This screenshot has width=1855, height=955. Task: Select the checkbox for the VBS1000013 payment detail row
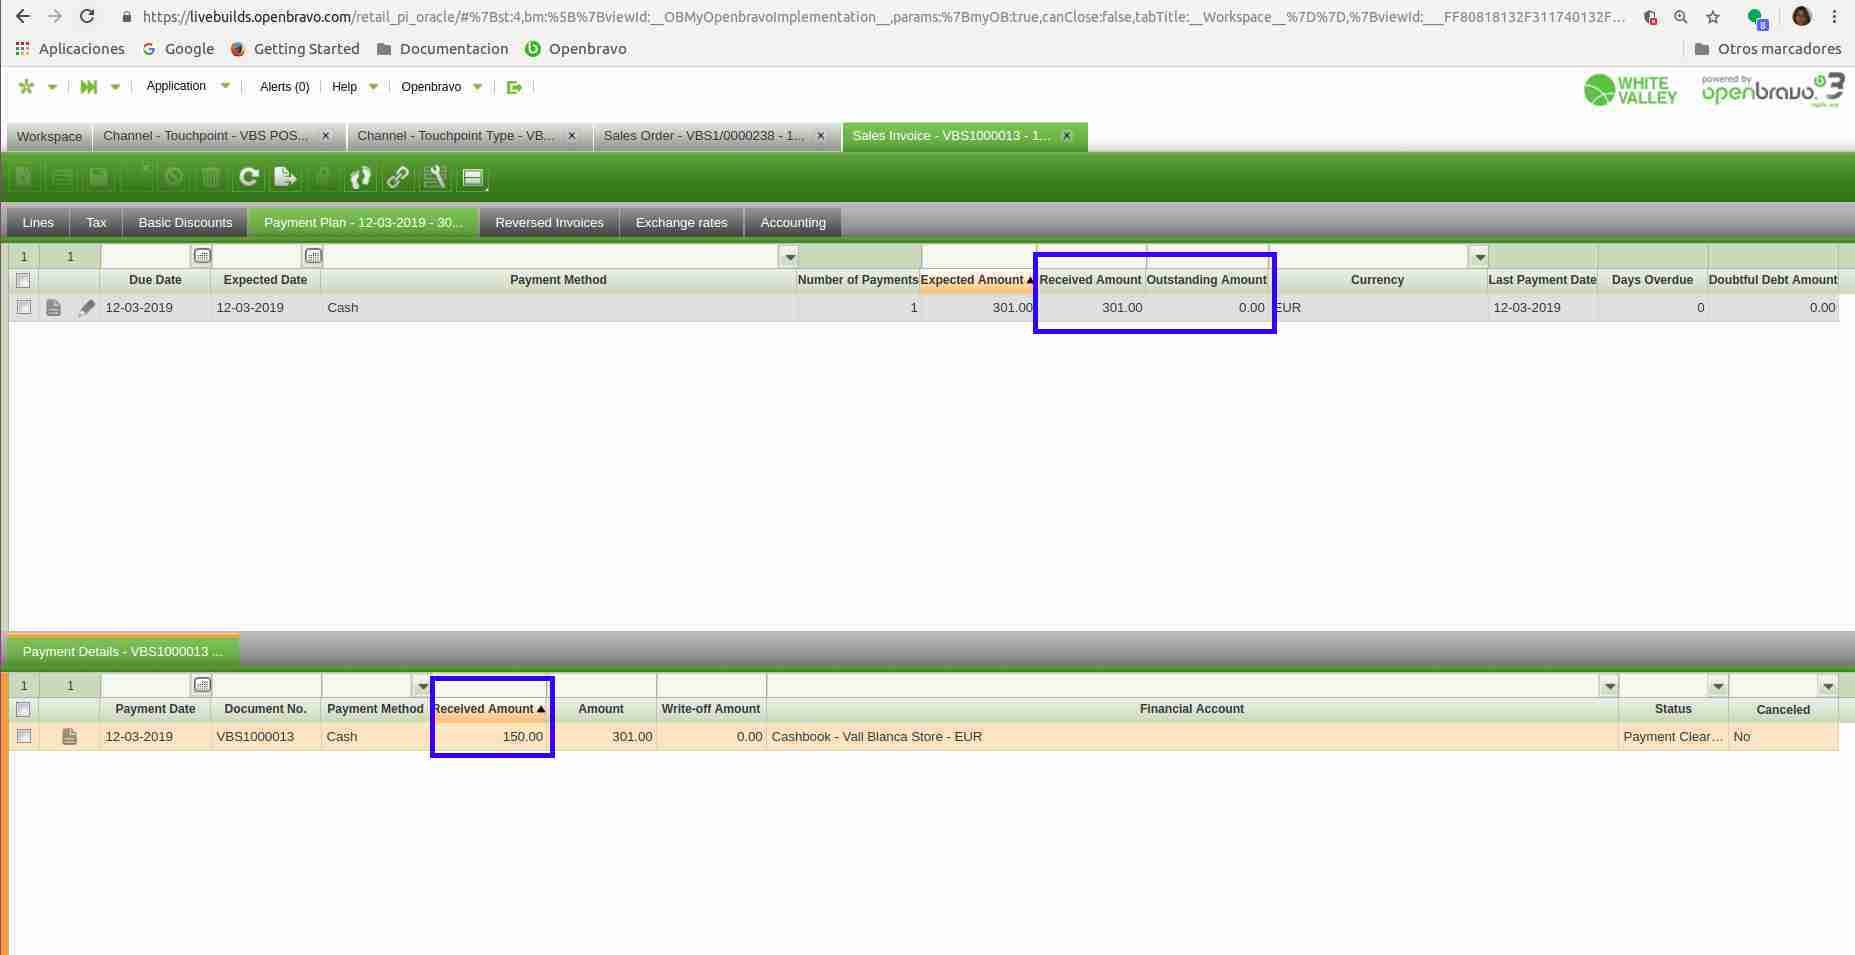24,737
